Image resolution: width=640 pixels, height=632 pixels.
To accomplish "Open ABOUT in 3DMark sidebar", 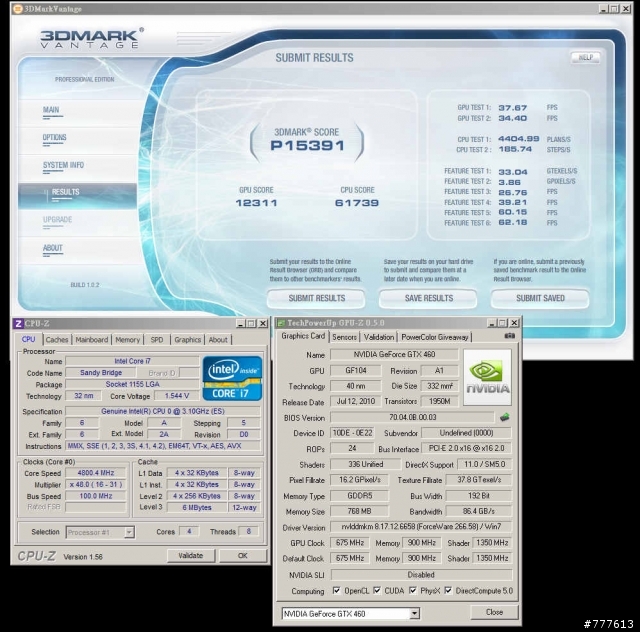I will 53,248.
